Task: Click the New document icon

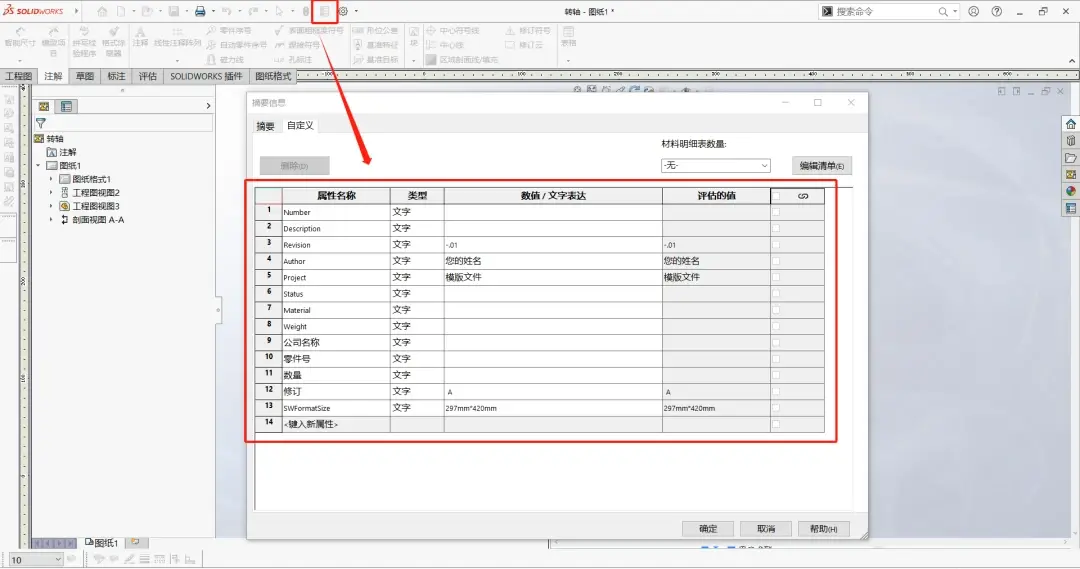Action: click(121, 12)
